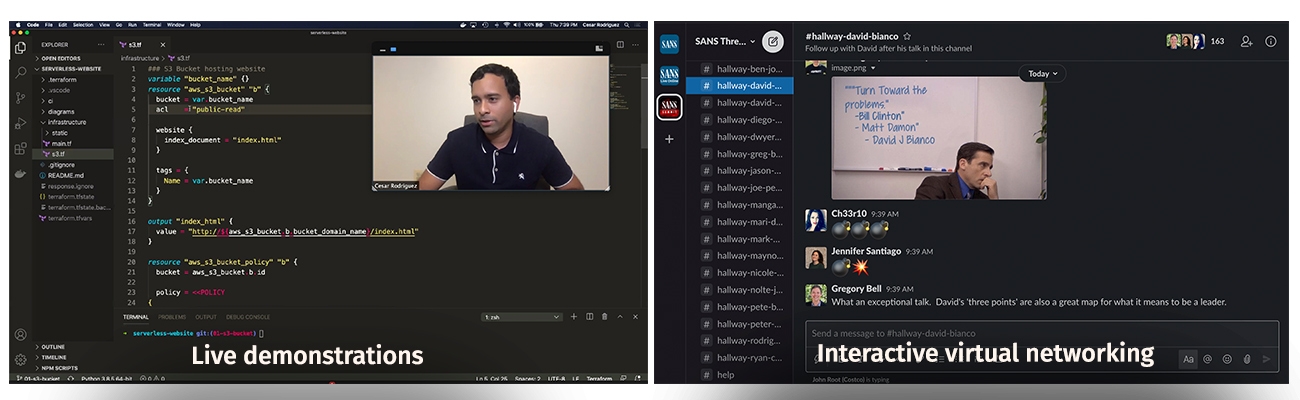Open main.tf in the file tree

pos(61,143)
